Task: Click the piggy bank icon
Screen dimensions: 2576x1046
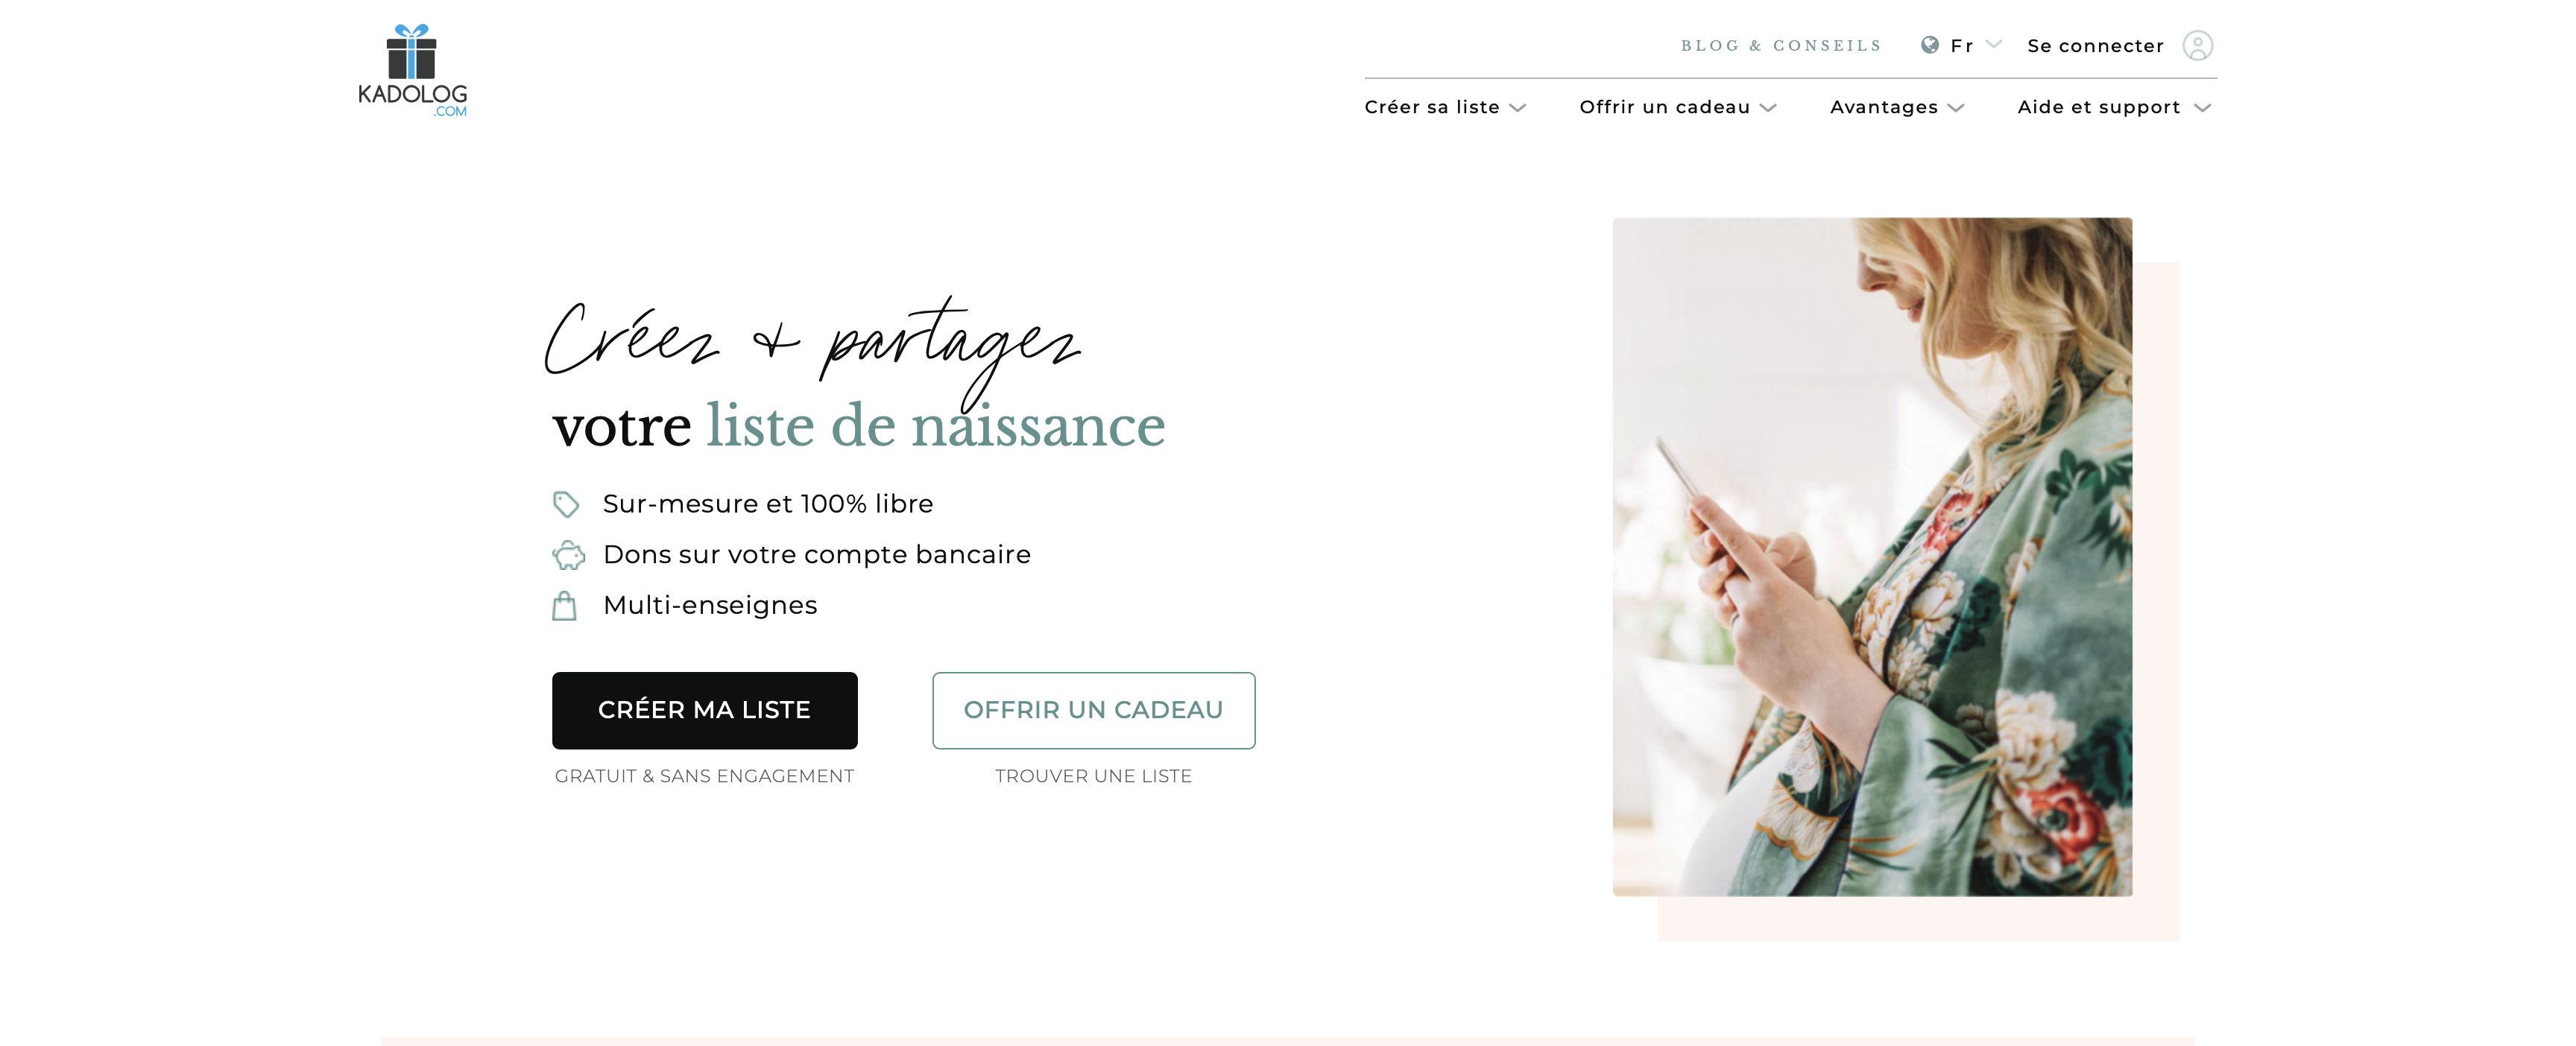Action: click(x=568, y=555)
